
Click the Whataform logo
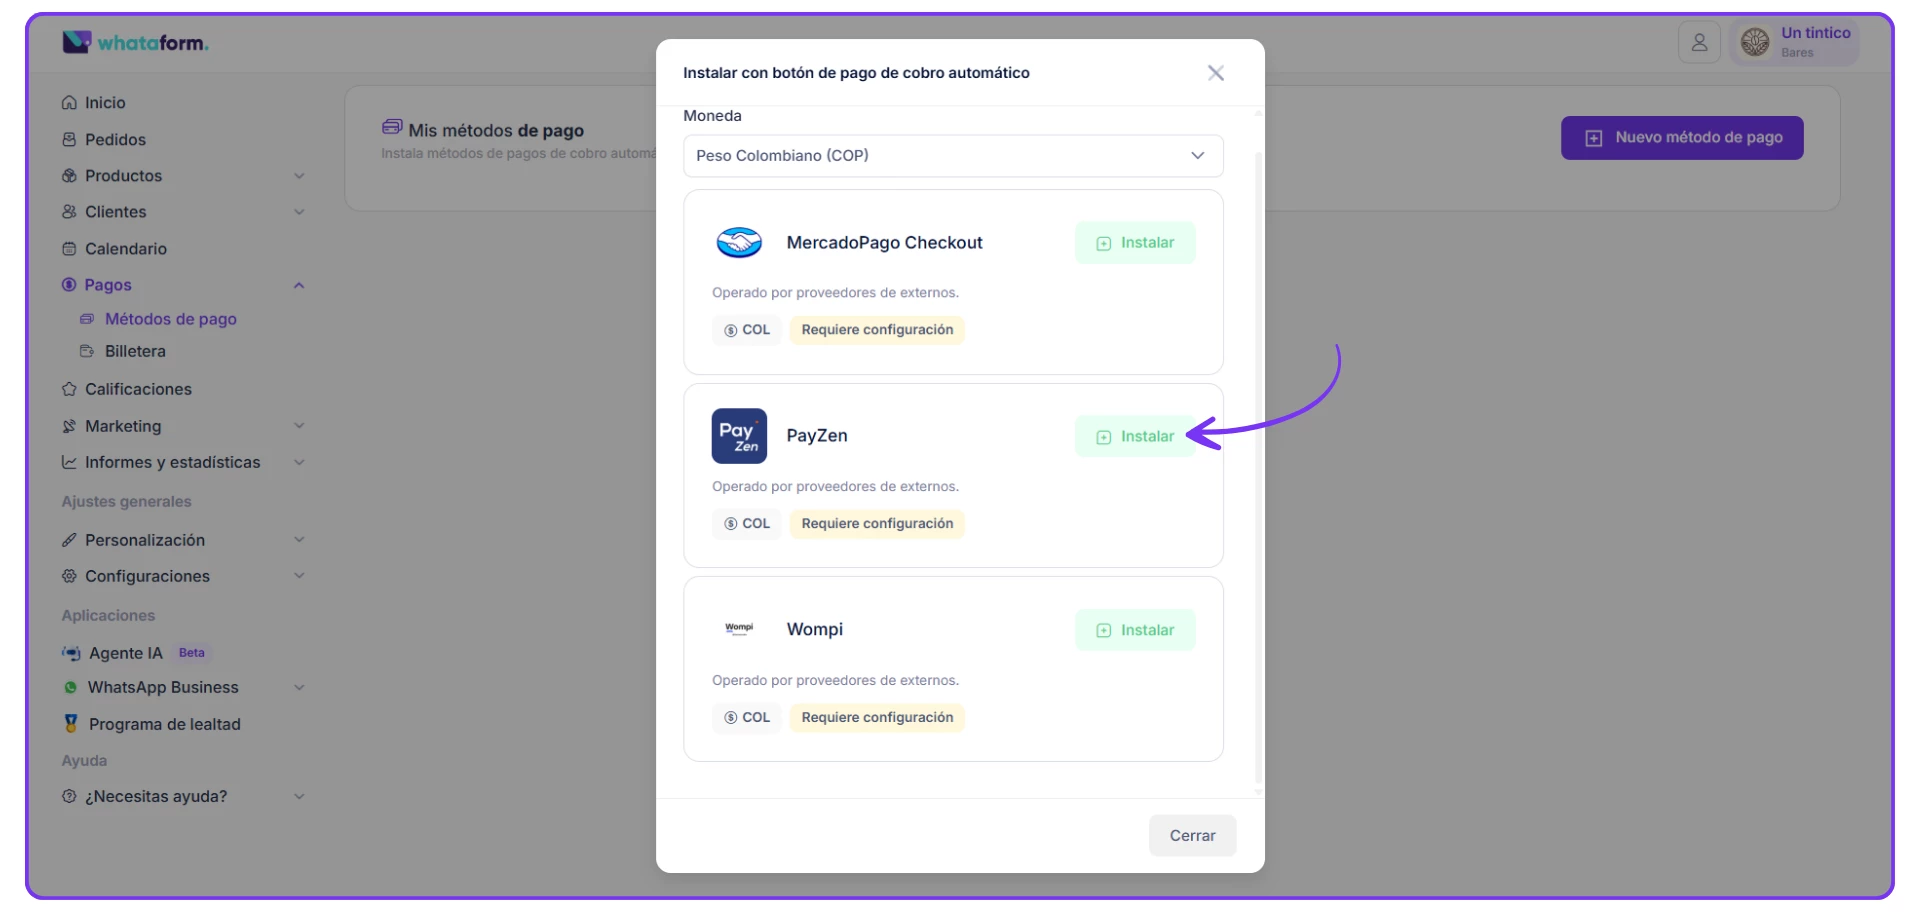click(x=135, y=43)
